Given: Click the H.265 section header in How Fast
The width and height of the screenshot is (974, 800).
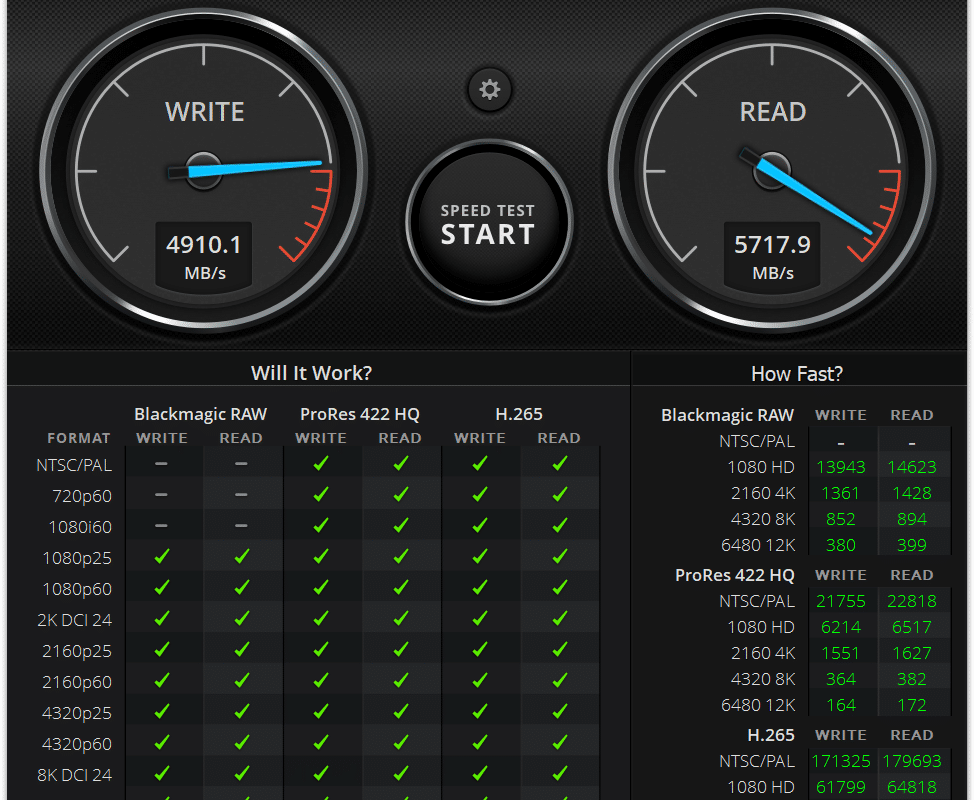Looking at the screenshot, I should point(771,735).
